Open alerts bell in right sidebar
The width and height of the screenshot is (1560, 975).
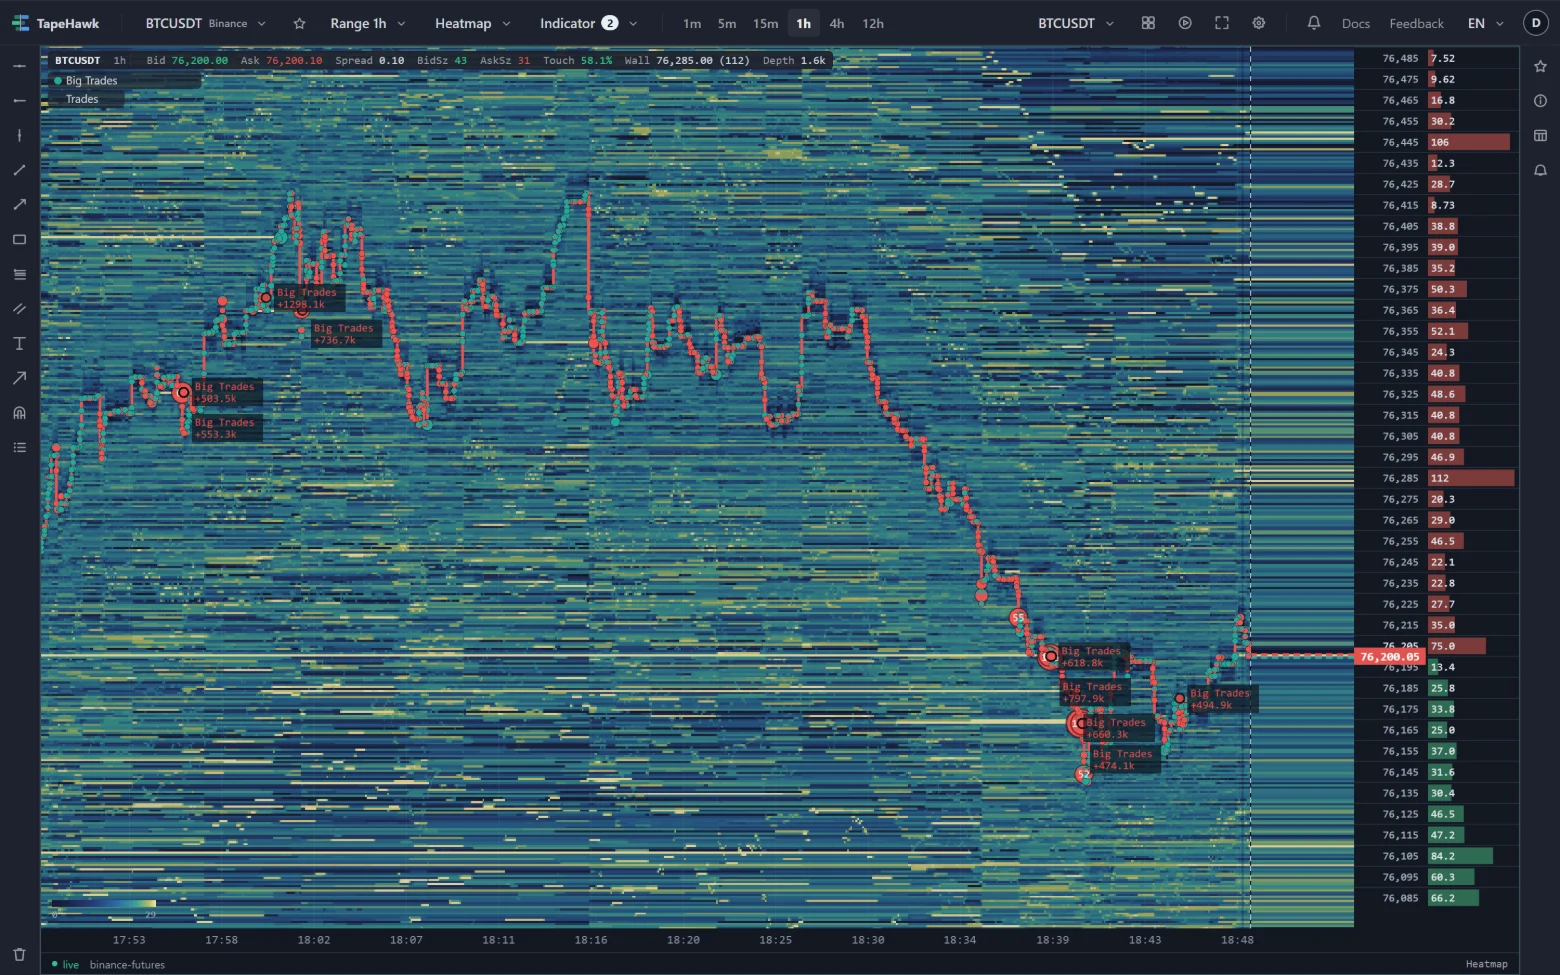(1540, 170)
